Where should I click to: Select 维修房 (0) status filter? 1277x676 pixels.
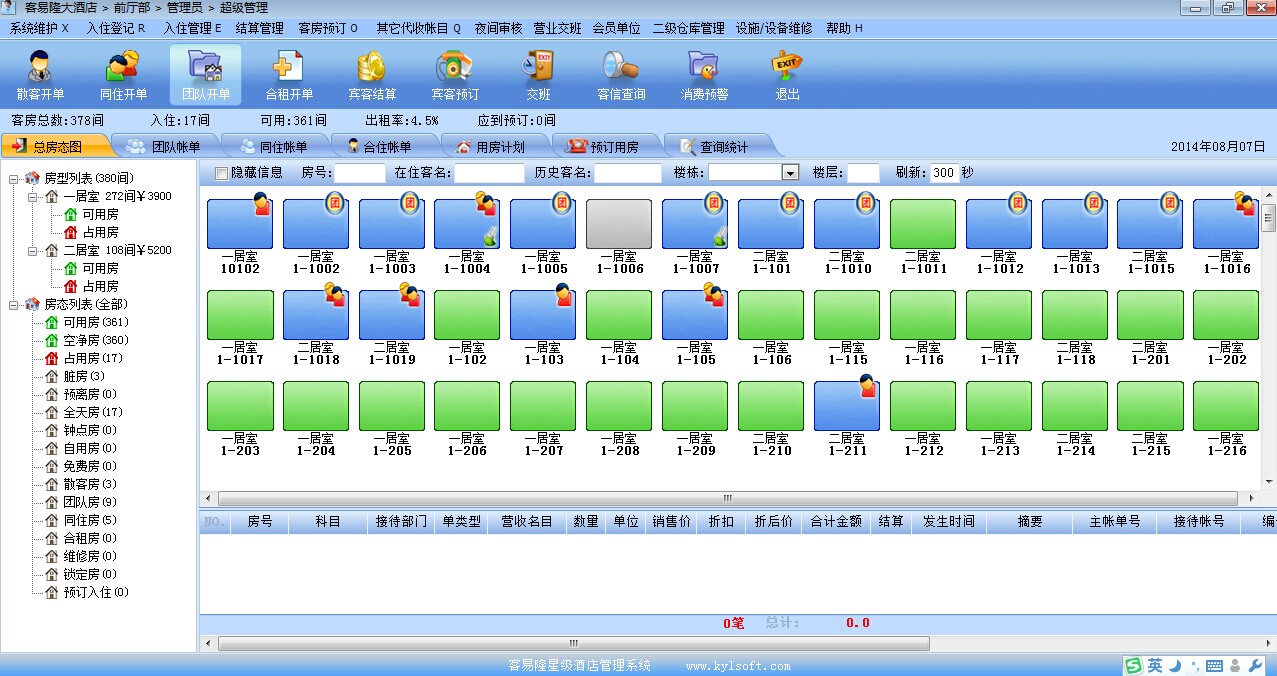click(90, 556)
